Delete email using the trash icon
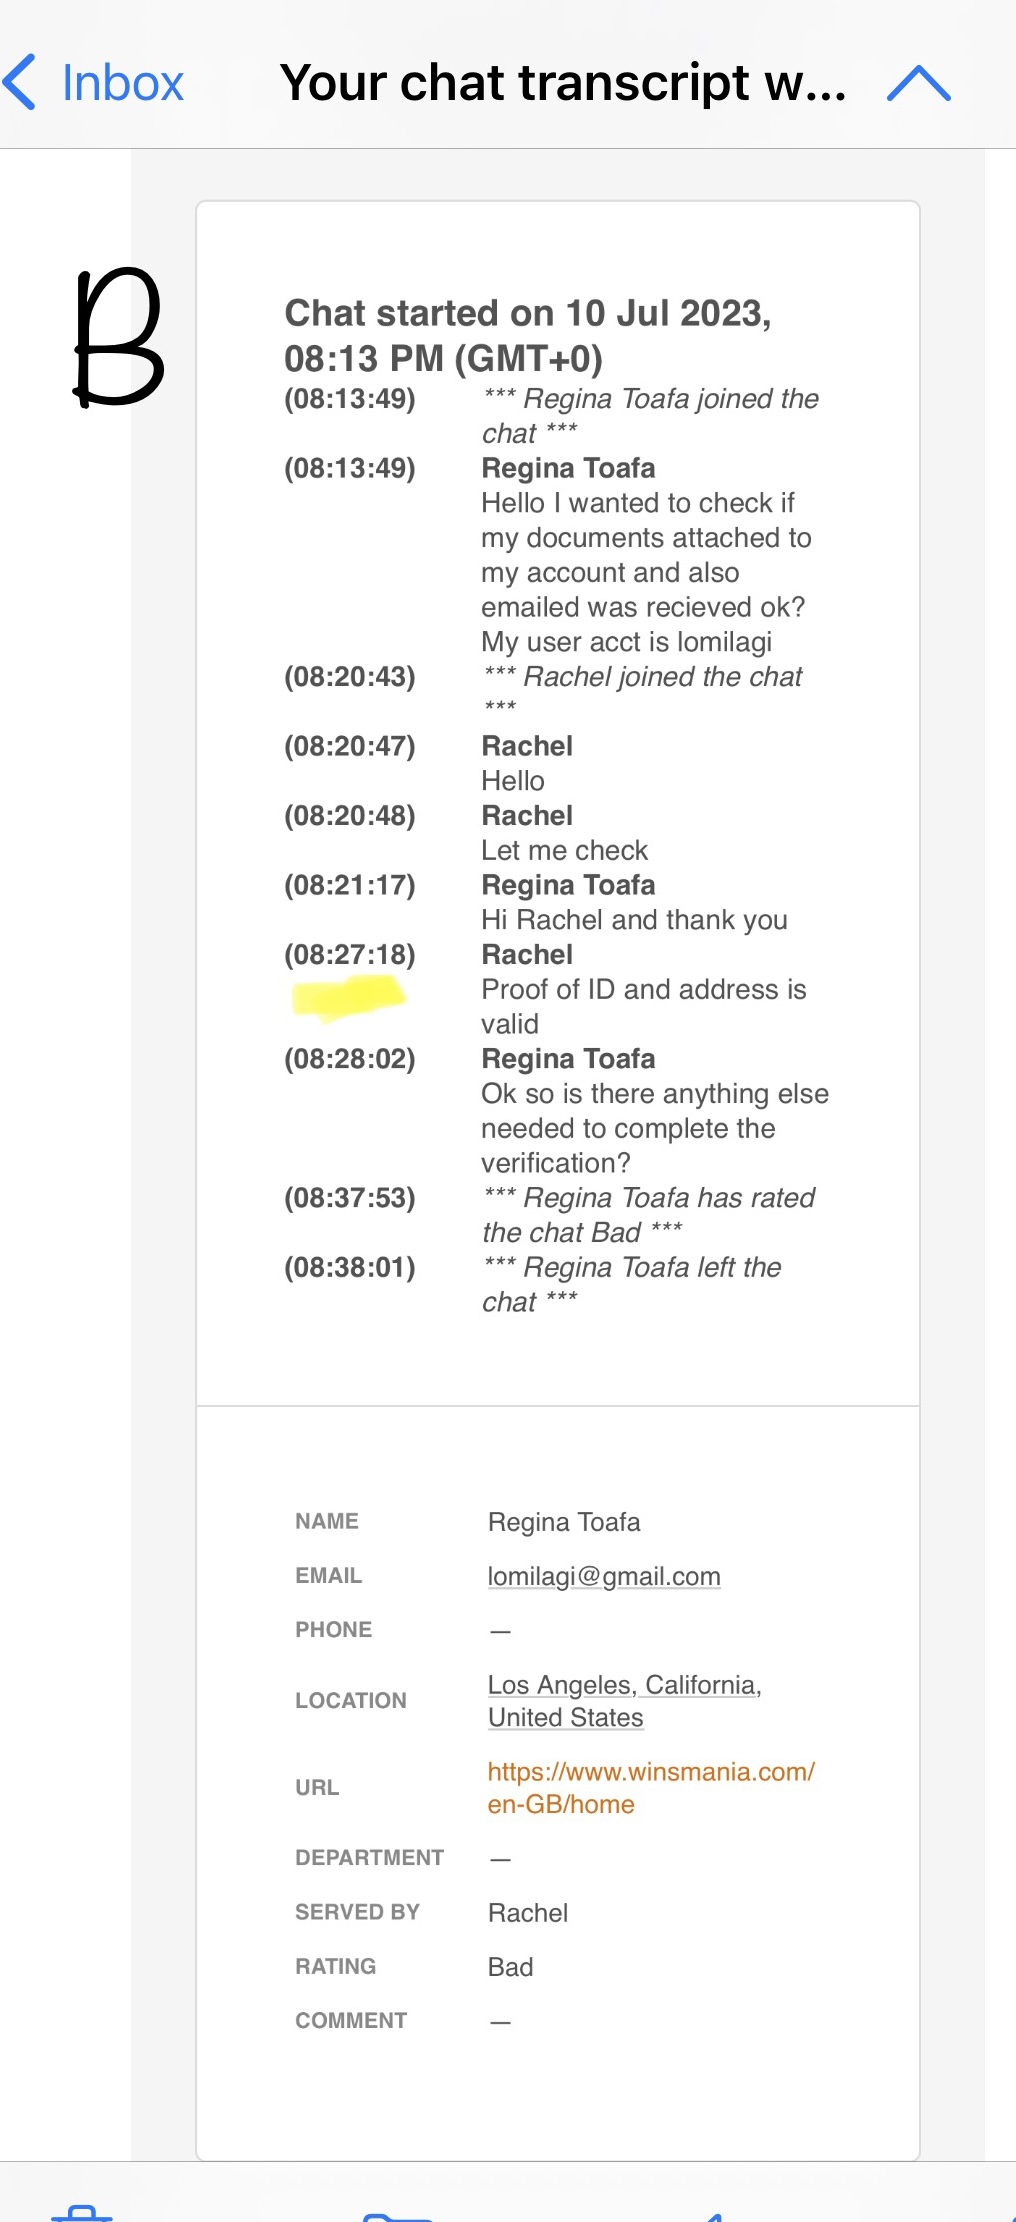Image resolution: width=1016 pixels, height=2222 pixels. coord(82,2212)
